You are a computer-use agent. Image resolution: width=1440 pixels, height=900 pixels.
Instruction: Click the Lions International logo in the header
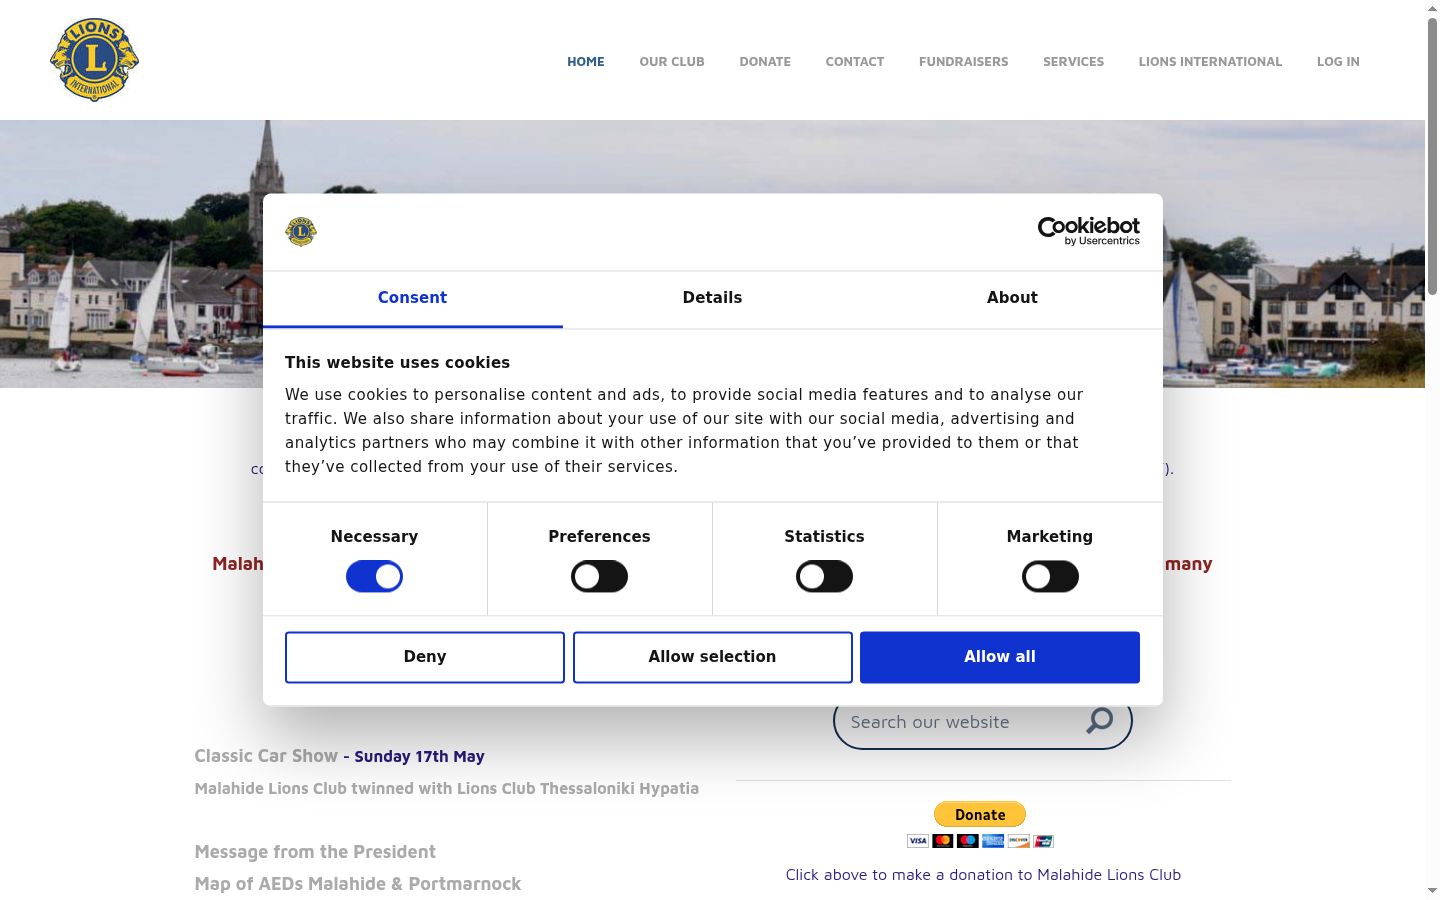[x=94, y=60]
